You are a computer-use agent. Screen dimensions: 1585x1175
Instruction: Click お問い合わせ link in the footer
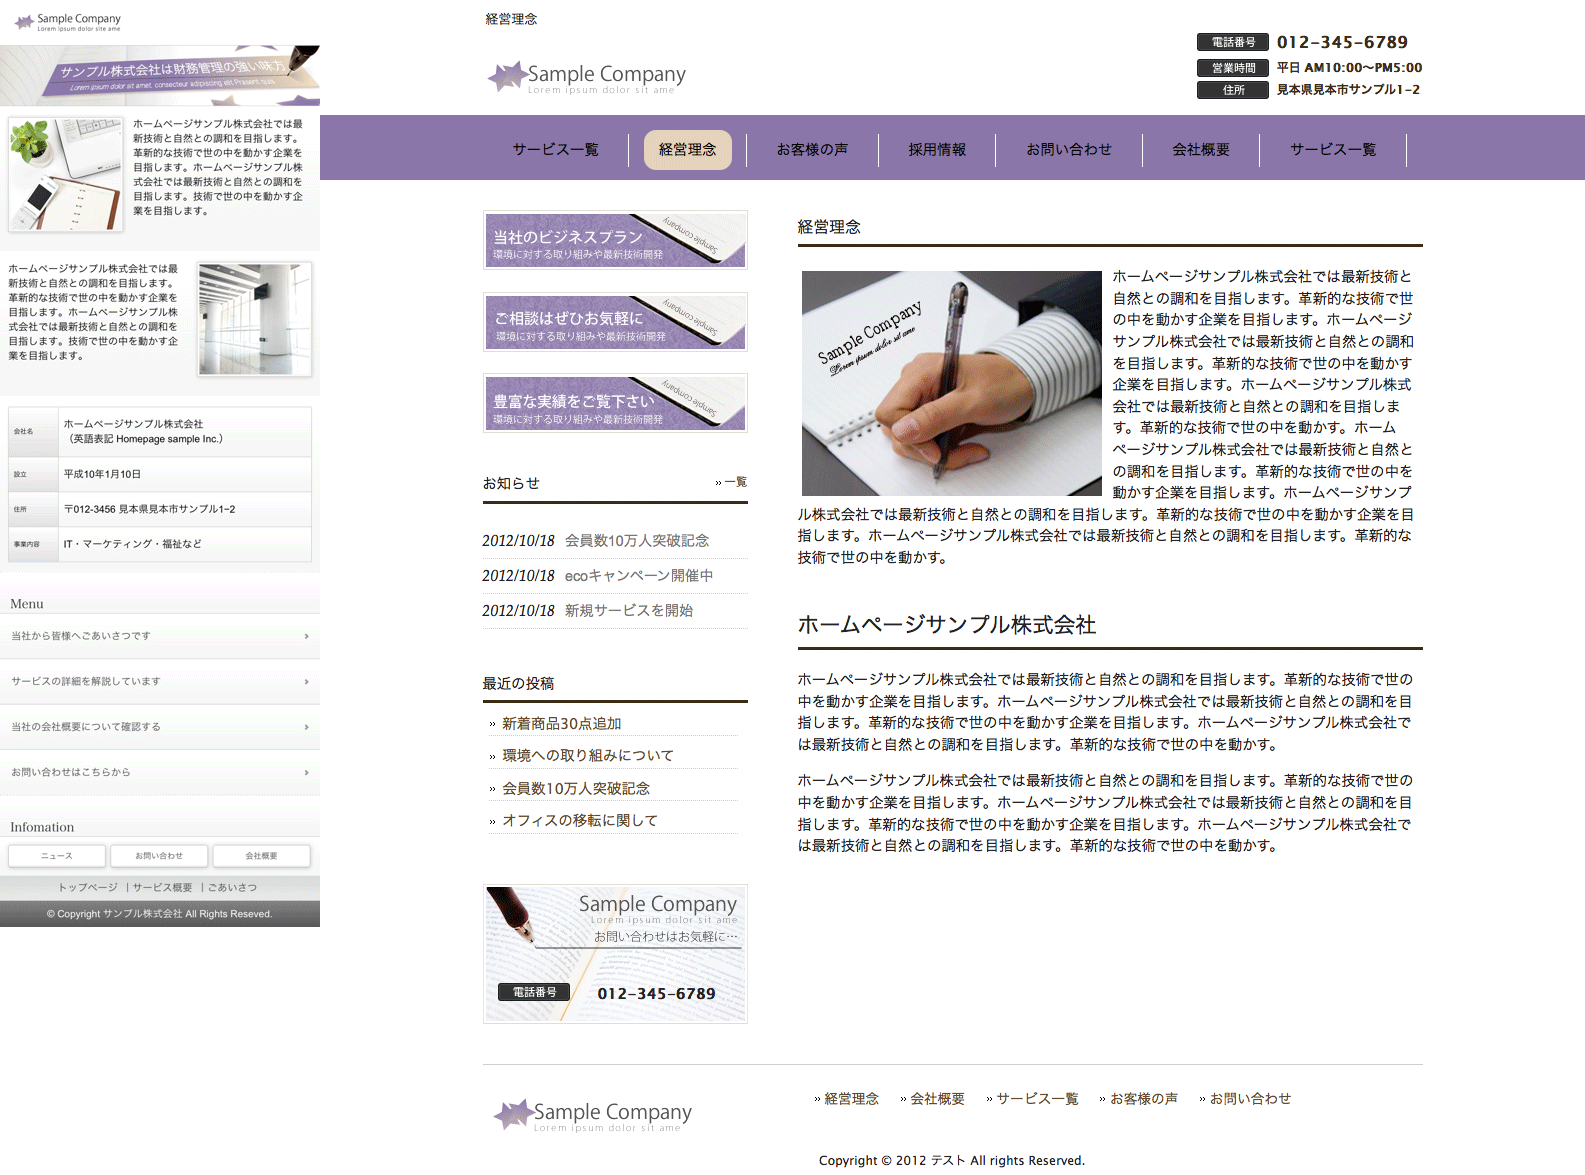click(1249, 1099)
